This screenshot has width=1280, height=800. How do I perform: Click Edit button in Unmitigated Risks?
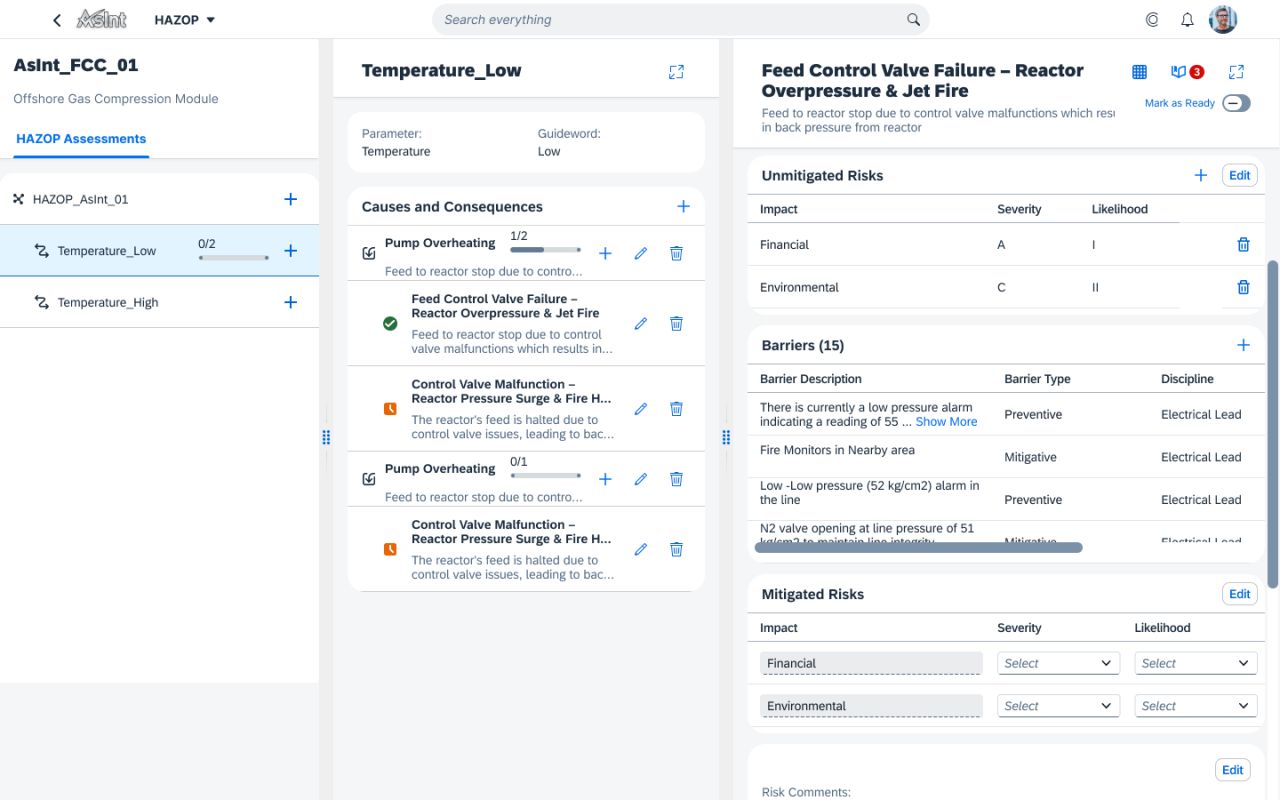pyautogui.click(x=1240, y=175)
